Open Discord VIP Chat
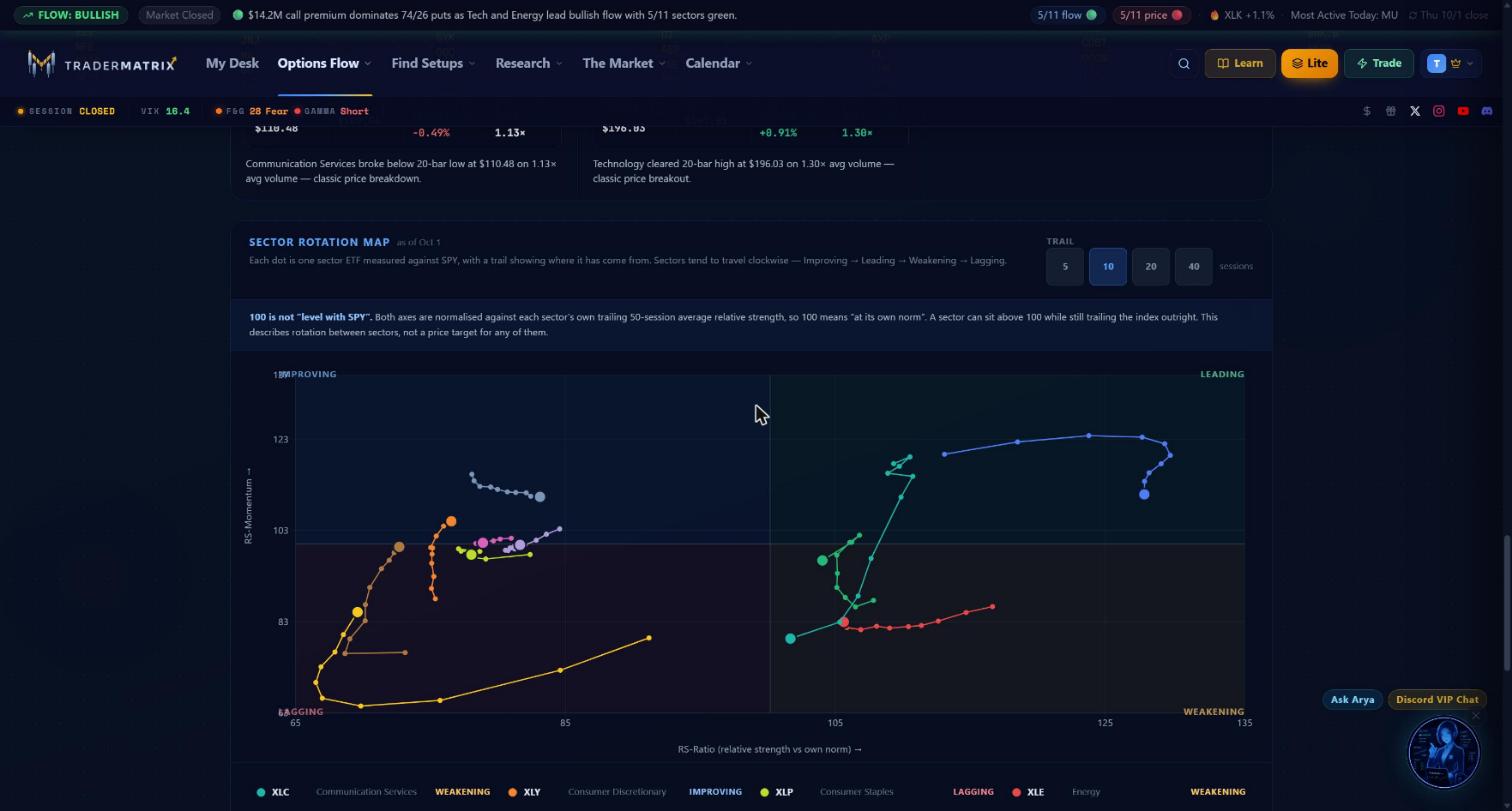The width and height of the screenshot is (1512, 811). (1437, 700)
